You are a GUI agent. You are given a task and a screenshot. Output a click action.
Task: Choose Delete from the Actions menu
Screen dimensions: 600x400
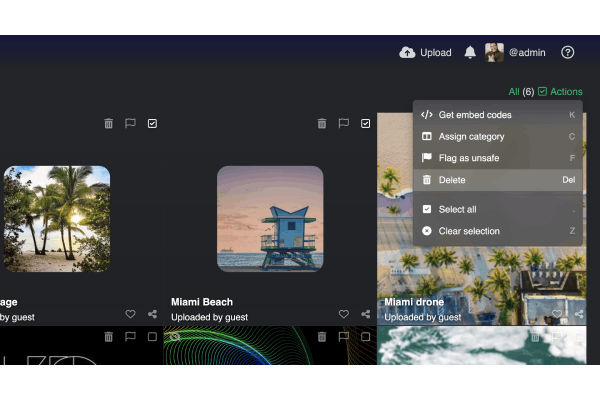(x=452, y=180)
